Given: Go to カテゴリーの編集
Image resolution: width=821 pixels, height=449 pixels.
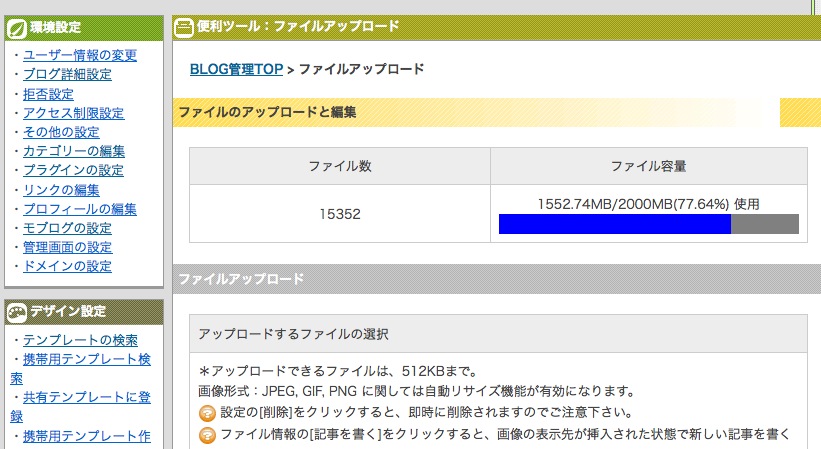Looking at the screenshot, I should tap(73, 151).
